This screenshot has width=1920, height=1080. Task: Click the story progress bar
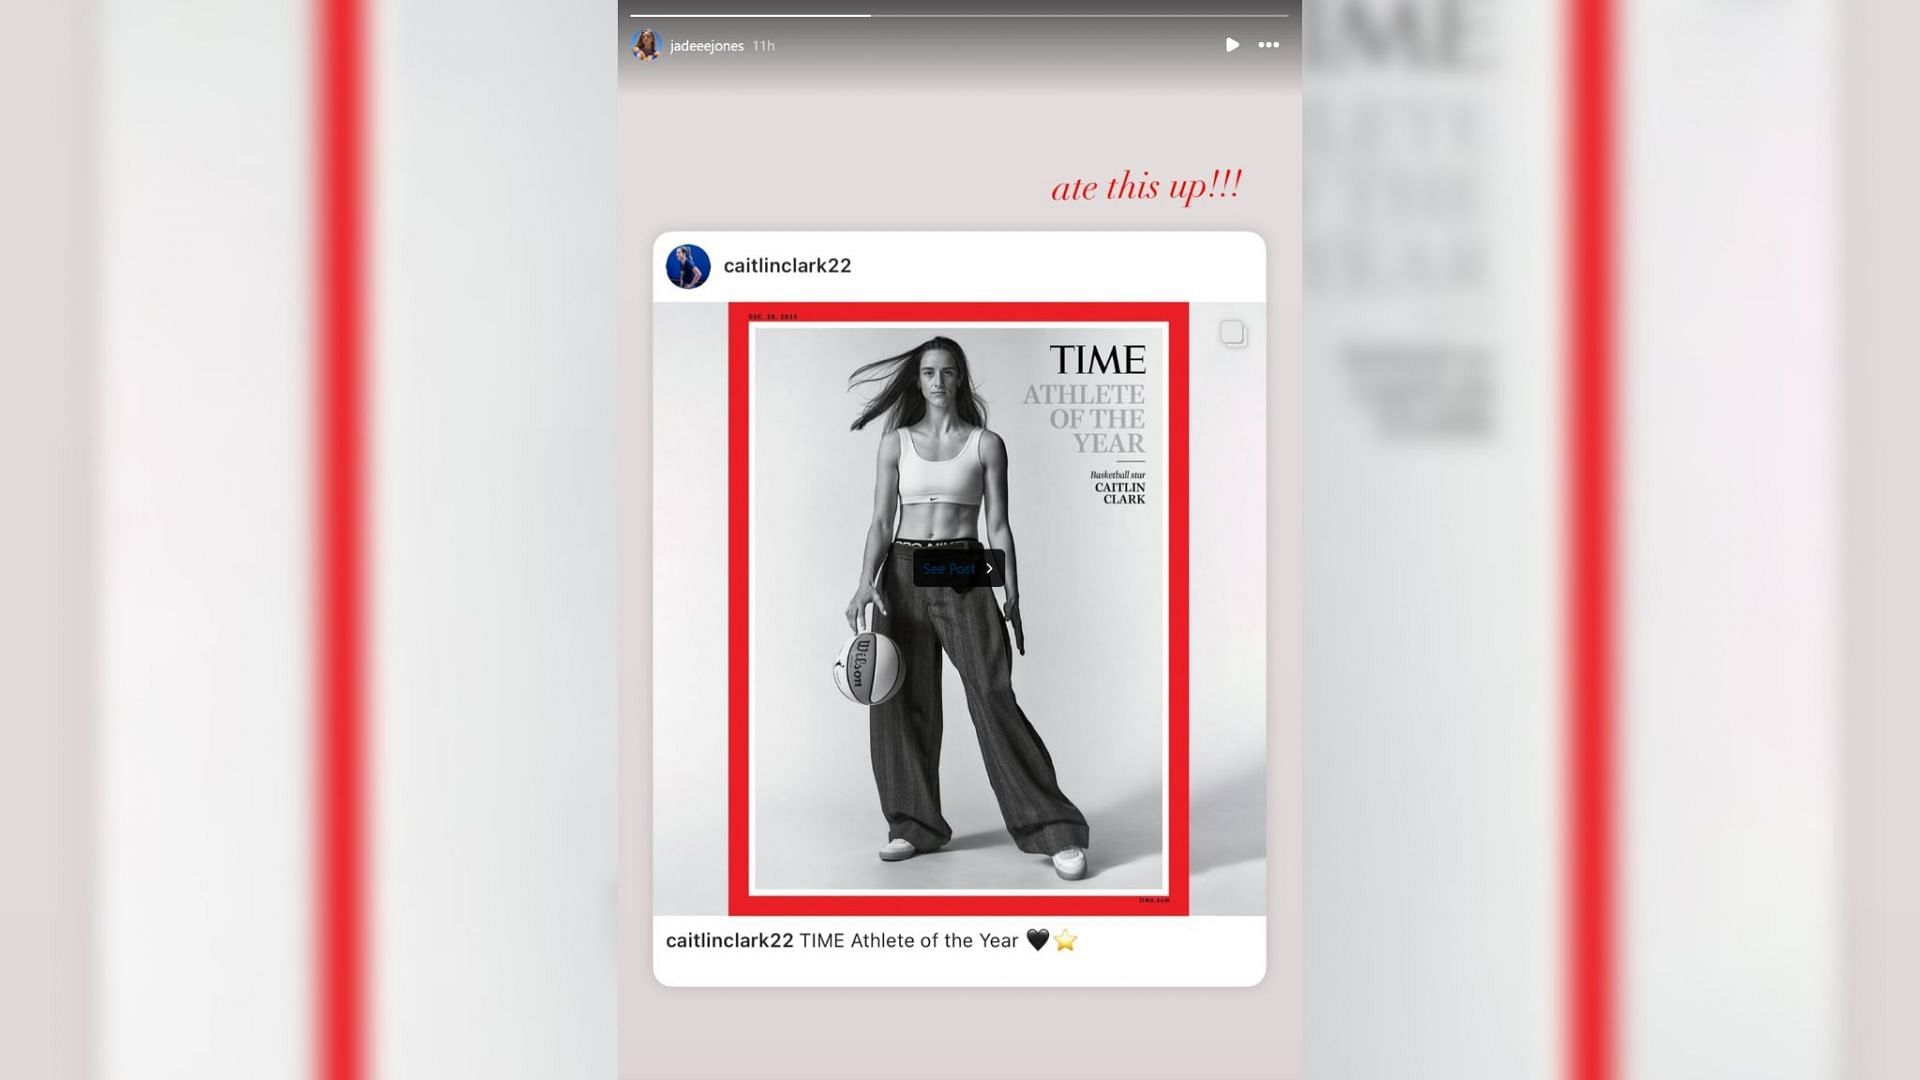point(959,15)
